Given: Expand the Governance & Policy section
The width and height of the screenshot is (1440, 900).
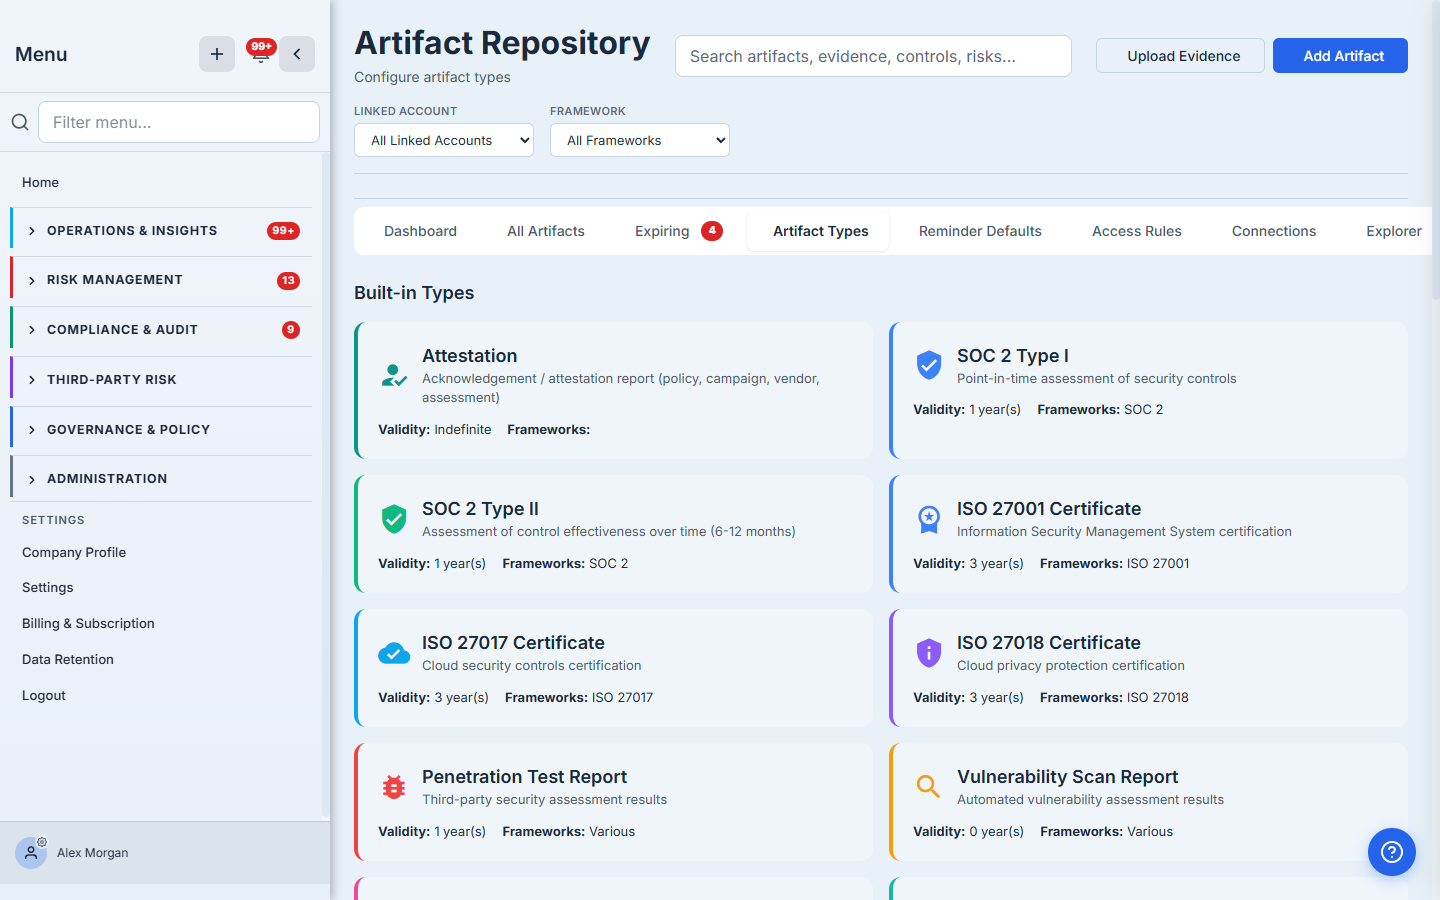Looking at the screenshot, I should (162, 430).
